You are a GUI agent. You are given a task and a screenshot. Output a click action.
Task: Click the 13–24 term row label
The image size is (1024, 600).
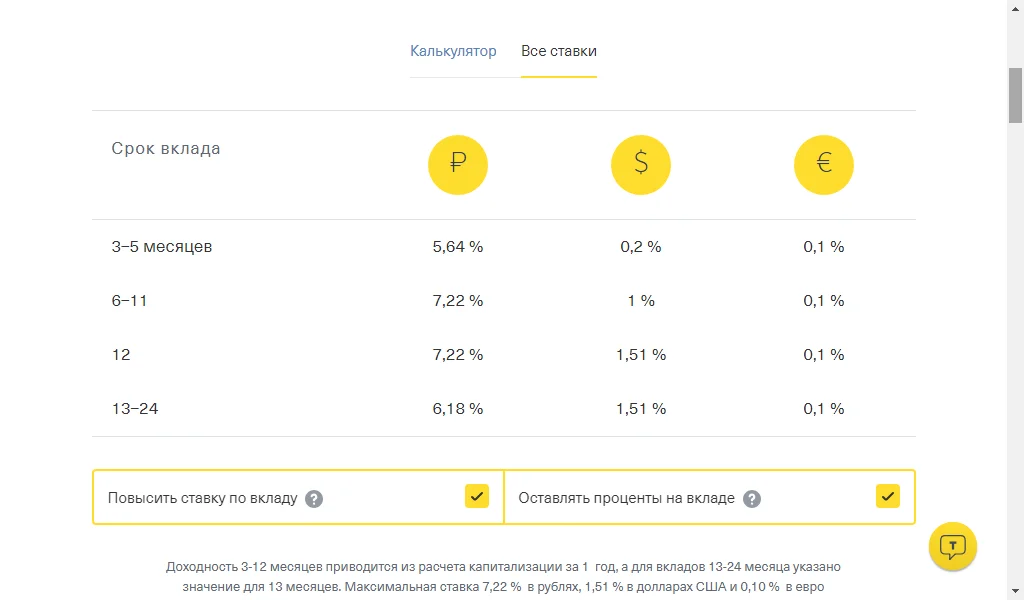(x=135, y=409)
